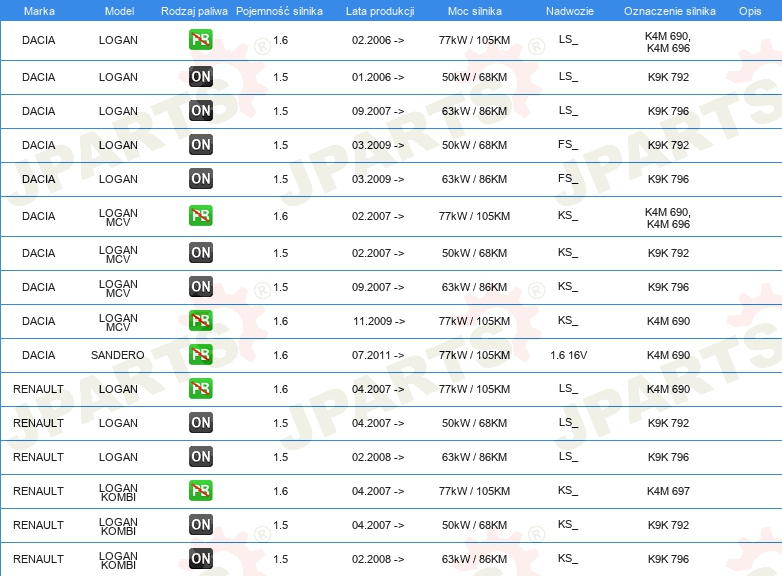Select the SANDERO model cell
This screenshot has width=782, height=576.
point(118,355)
